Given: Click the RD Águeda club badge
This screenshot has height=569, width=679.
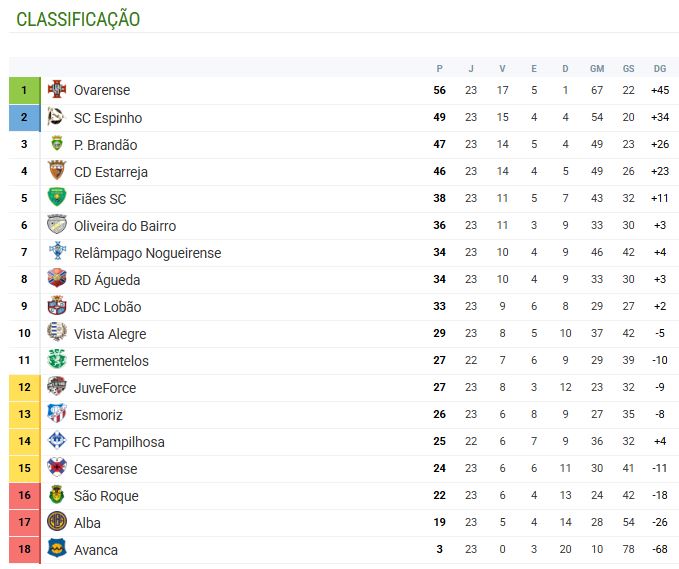Looking at the screenshot, I should 57,278.
